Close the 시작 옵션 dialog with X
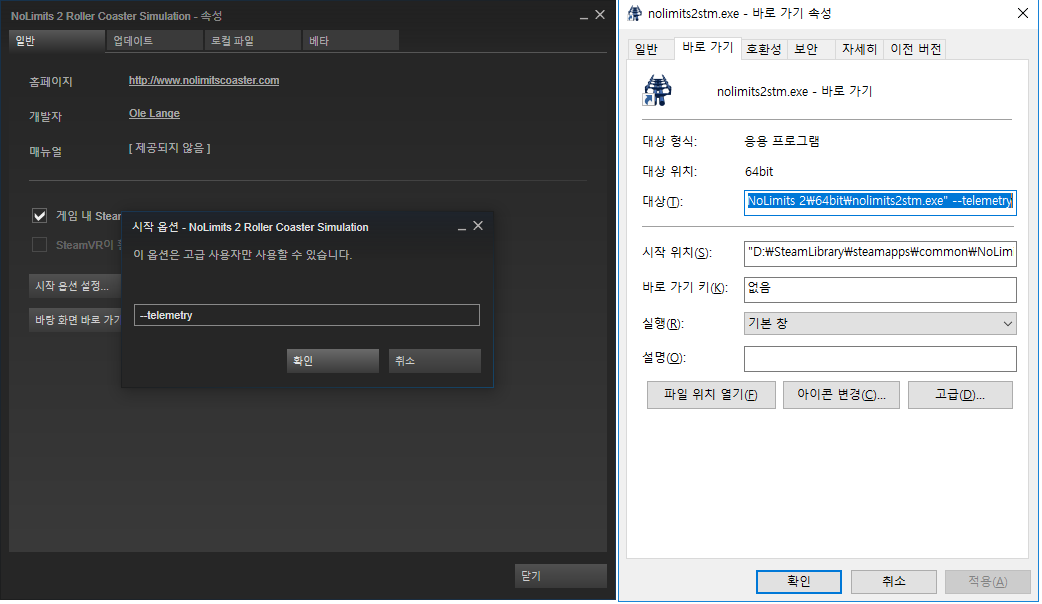 (x=478, y=226)
